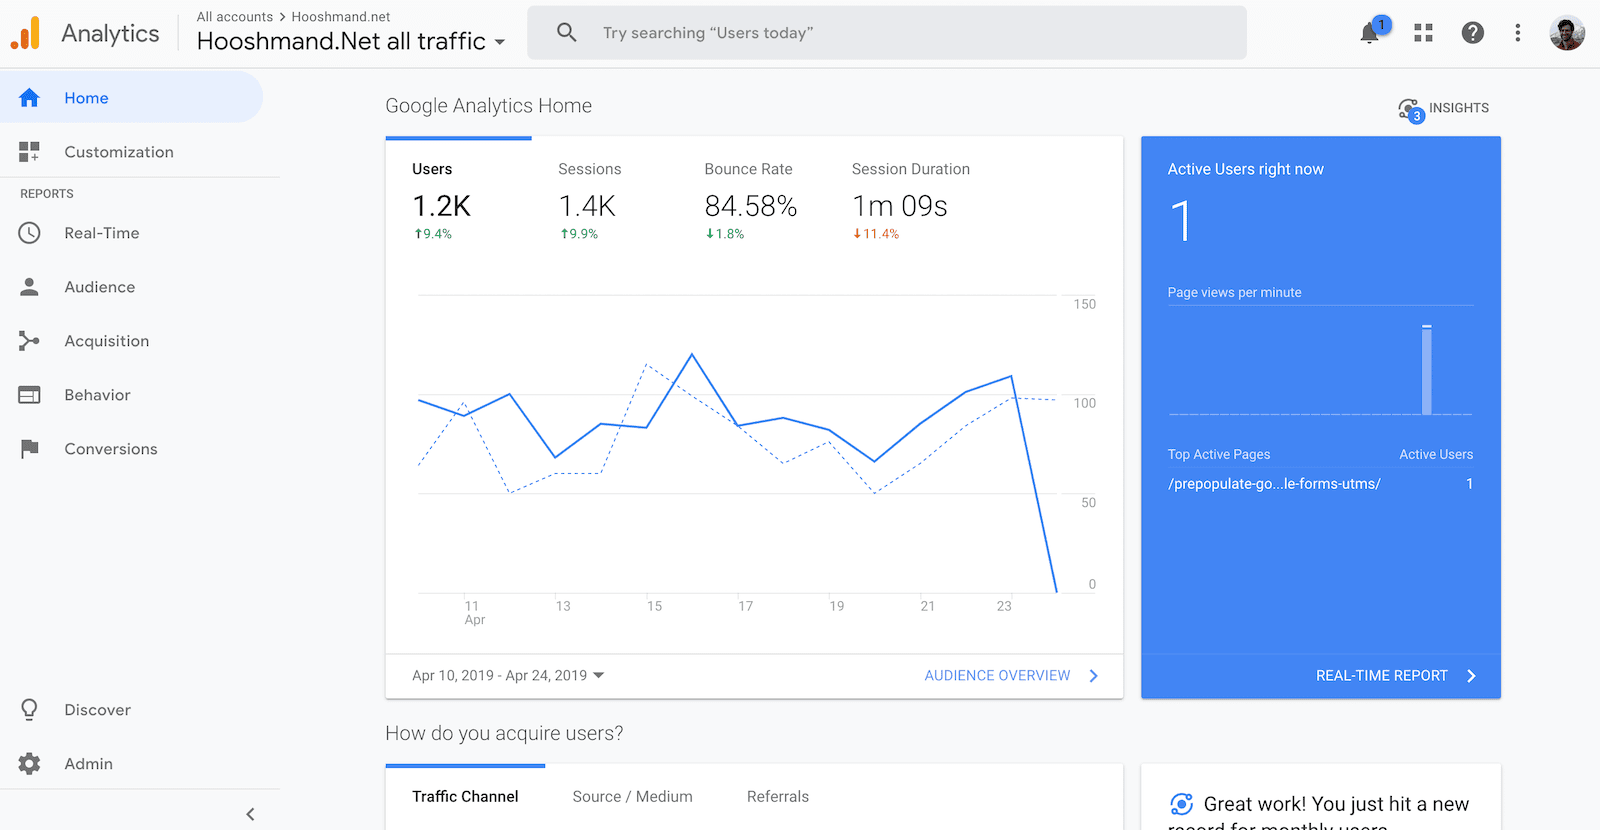Click the insight icon beside 'Great work!'
Screen dimensions: 1600x830
click(x=1181, y=804)
